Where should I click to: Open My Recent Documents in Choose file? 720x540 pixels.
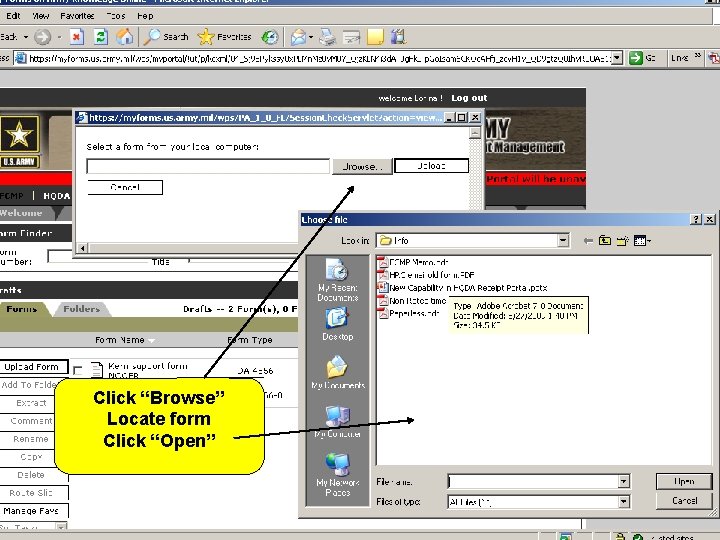click(338, 280)
